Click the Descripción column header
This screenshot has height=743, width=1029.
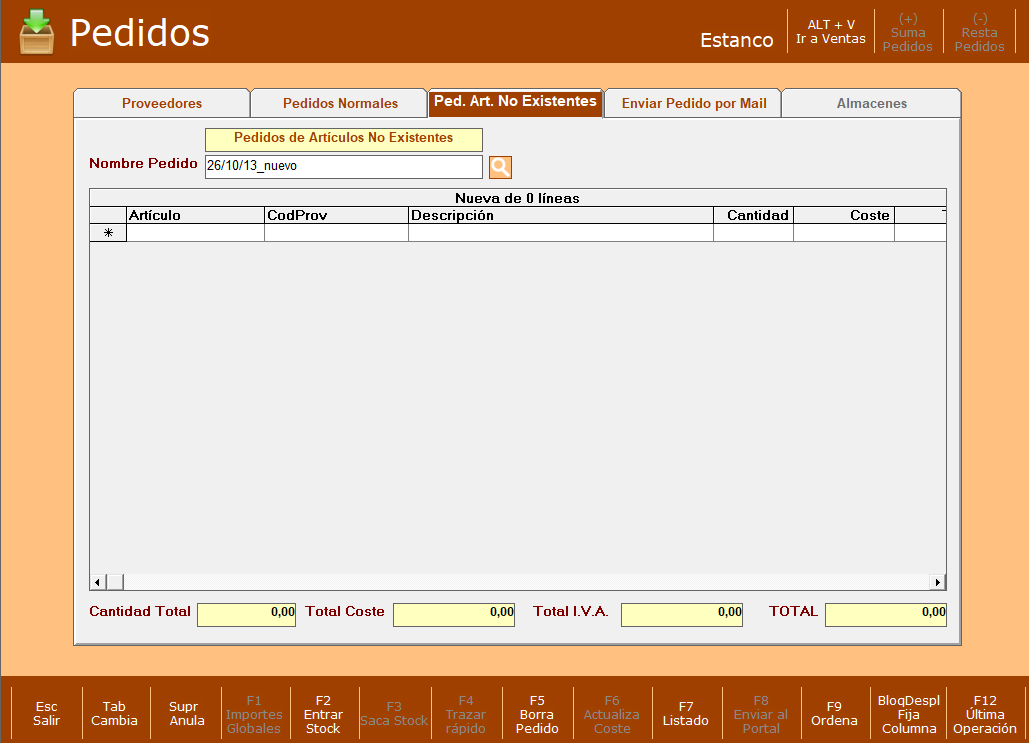561,215
